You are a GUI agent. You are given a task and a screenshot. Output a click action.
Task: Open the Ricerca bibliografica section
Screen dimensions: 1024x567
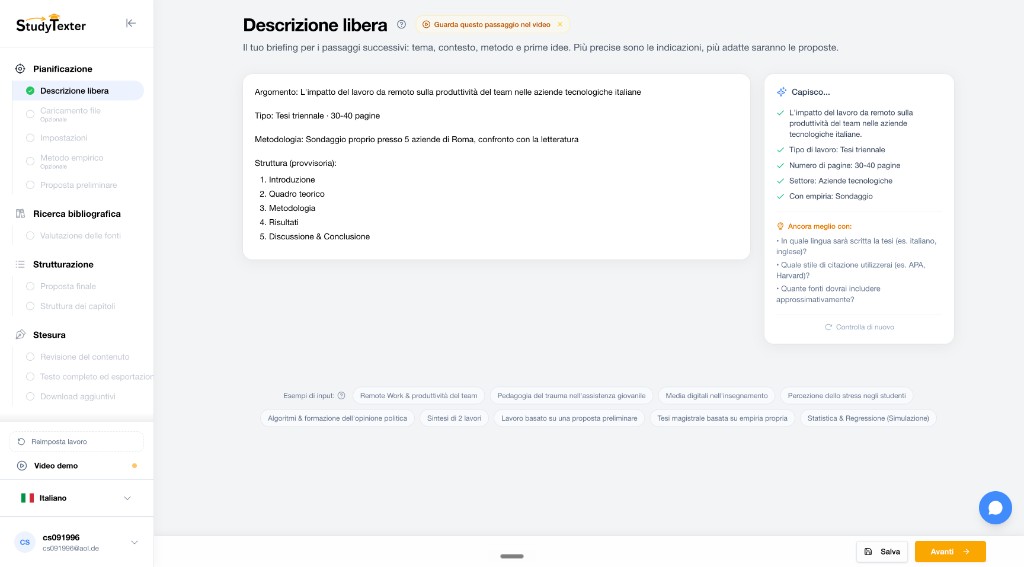76,214
